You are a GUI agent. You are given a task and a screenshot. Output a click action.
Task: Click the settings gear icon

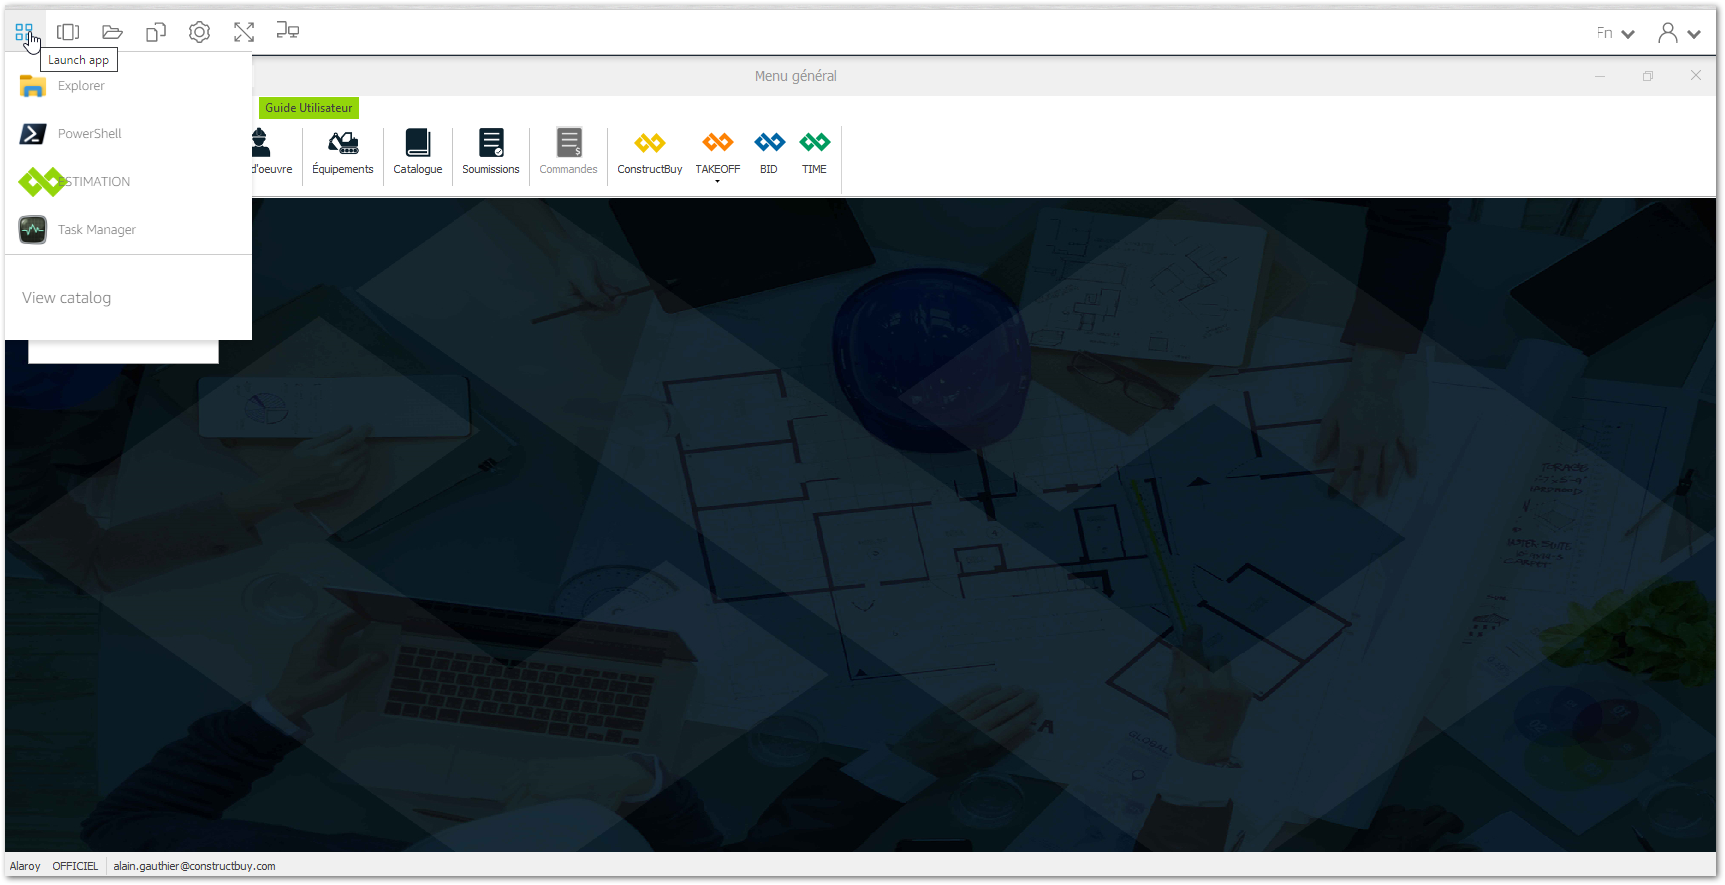coord(200,32)
